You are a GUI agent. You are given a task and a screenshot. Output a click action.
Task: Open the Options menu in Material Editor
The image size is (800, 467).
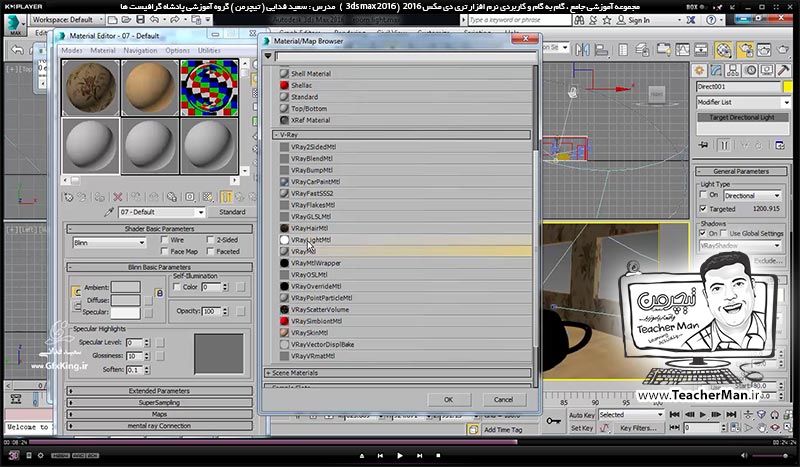[178, 51]
